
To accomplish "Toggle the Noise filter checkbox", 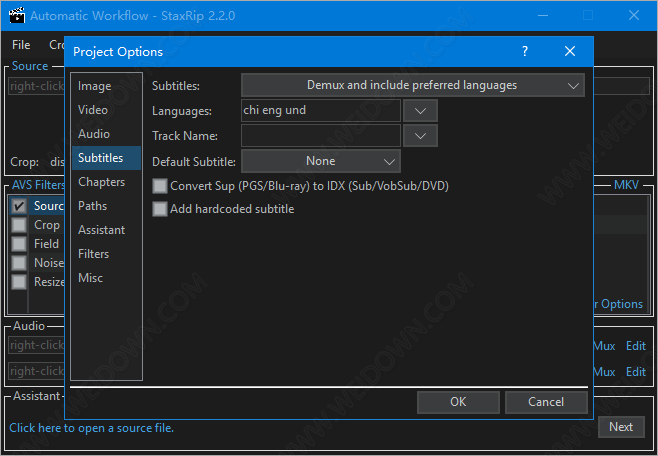I will (19, 263).
